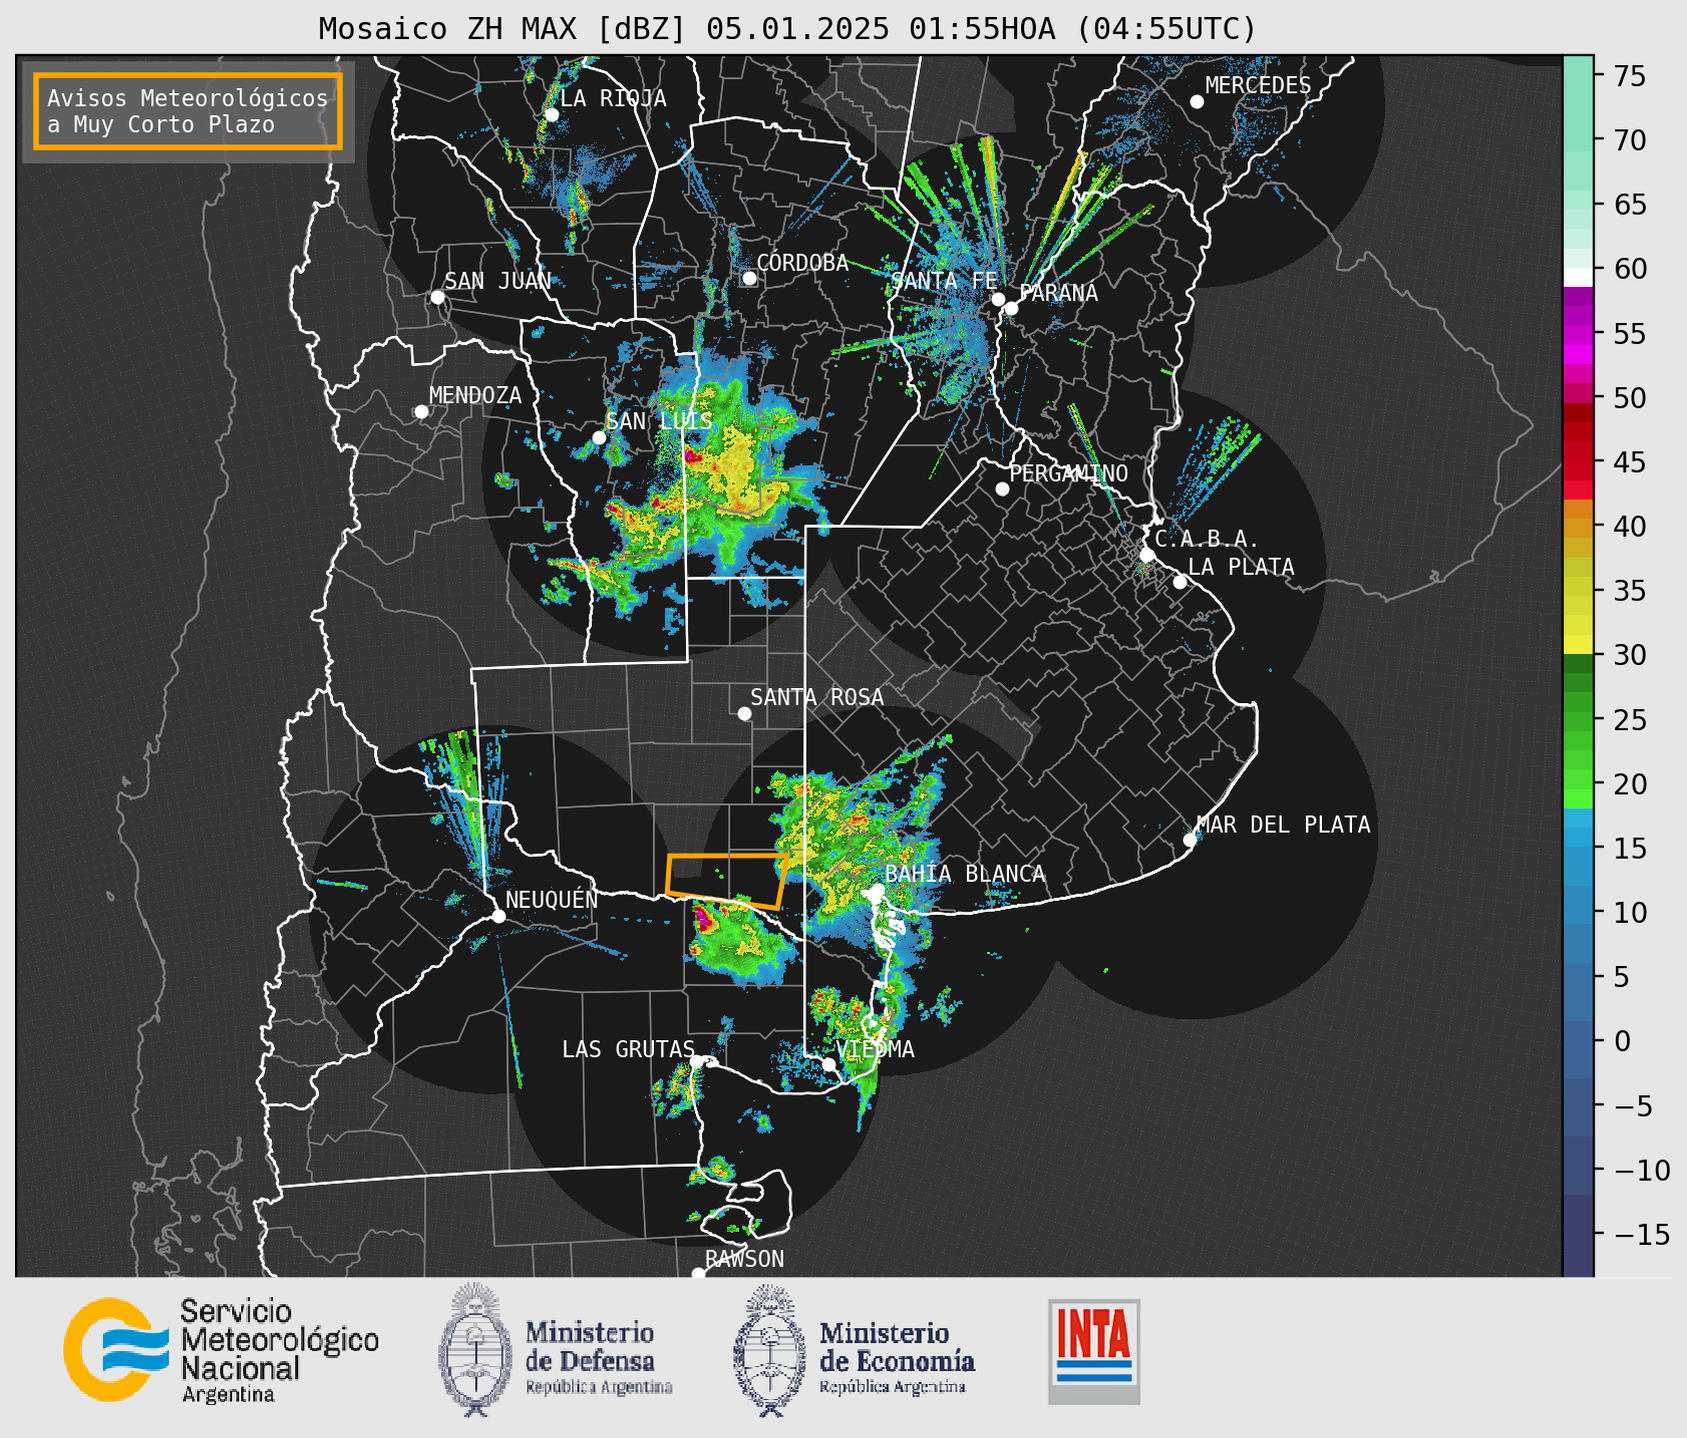The image size is (1687, 1438).
Task: Click the Ministerio de Defensa coat of arms
Action: pos(475,1348)
